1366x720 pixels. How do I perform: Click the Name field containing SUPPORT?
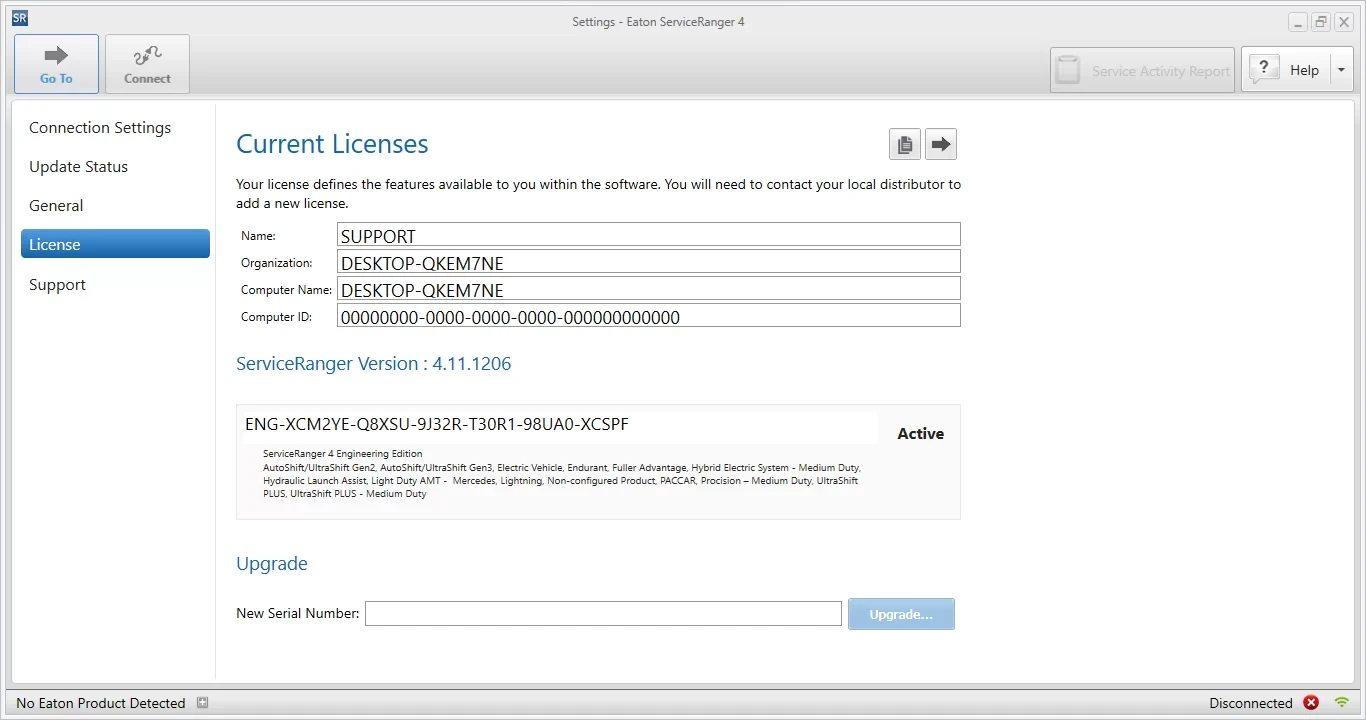[648, 236]
